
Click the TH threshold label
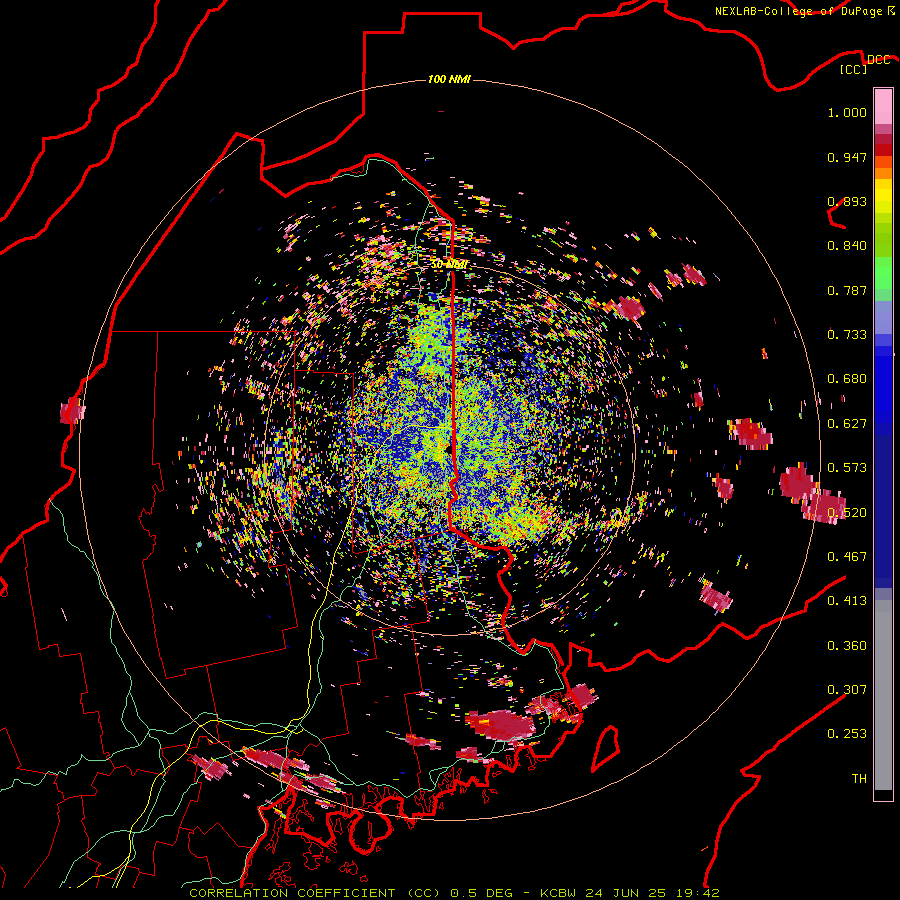coord(859,779)
